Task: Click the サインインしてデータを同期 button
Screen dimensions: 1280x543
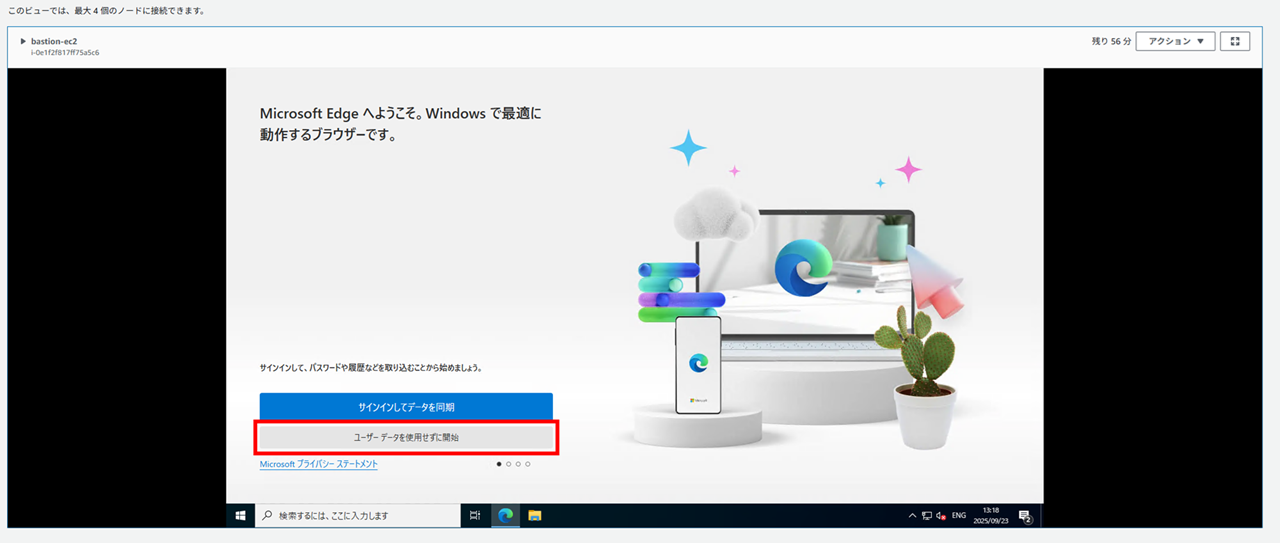Action: coord(406,406)
